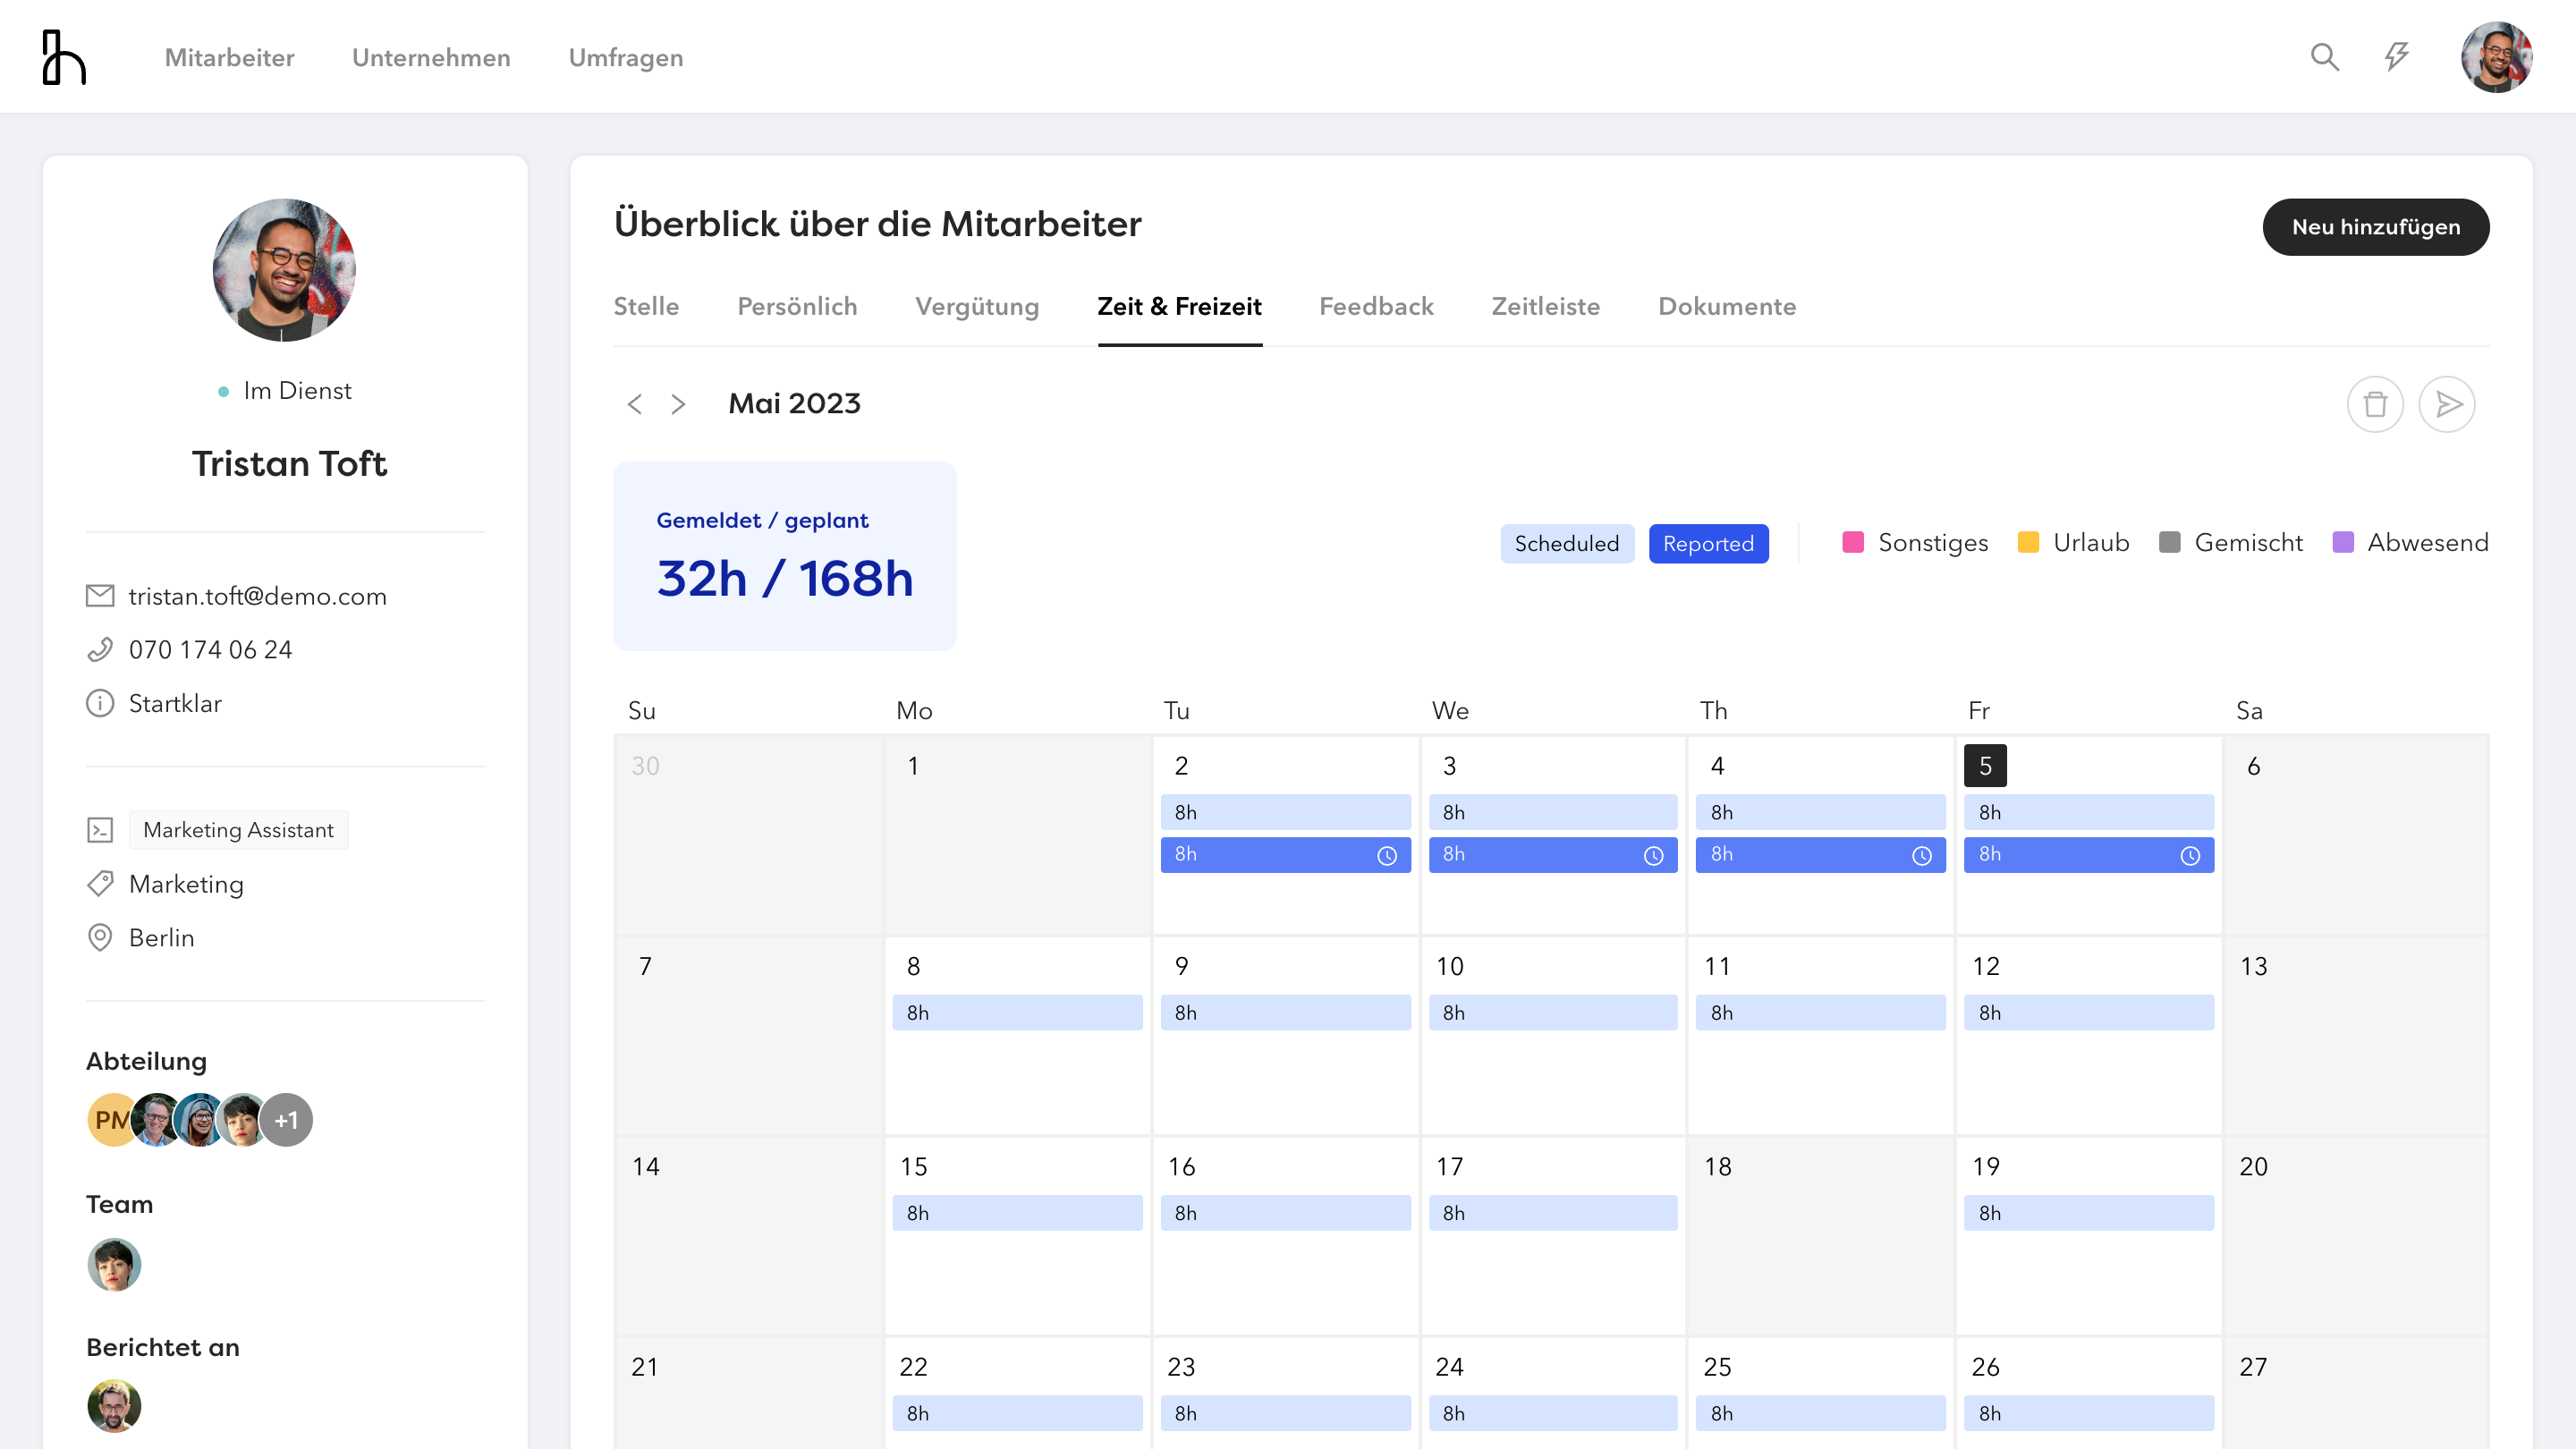The image size is (2576, 1449).
Task: Click the Marketing department text
Action: (186, 884)
